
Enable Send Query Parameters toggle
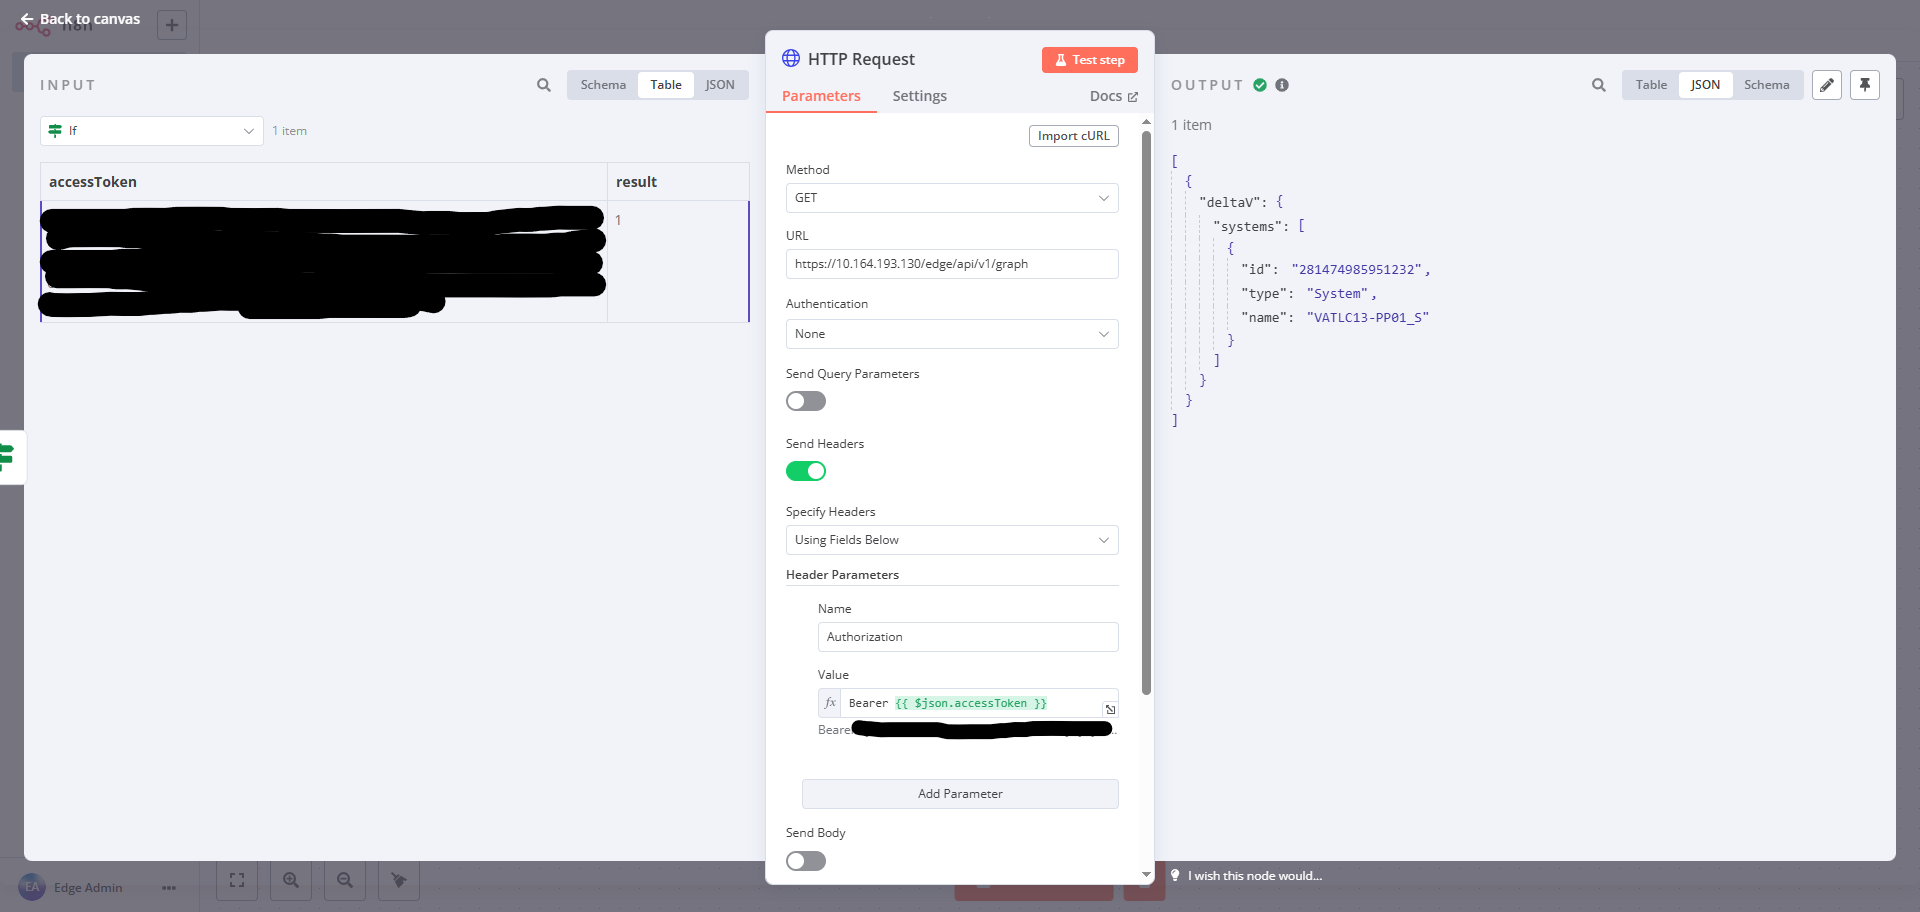coord(805,401)
